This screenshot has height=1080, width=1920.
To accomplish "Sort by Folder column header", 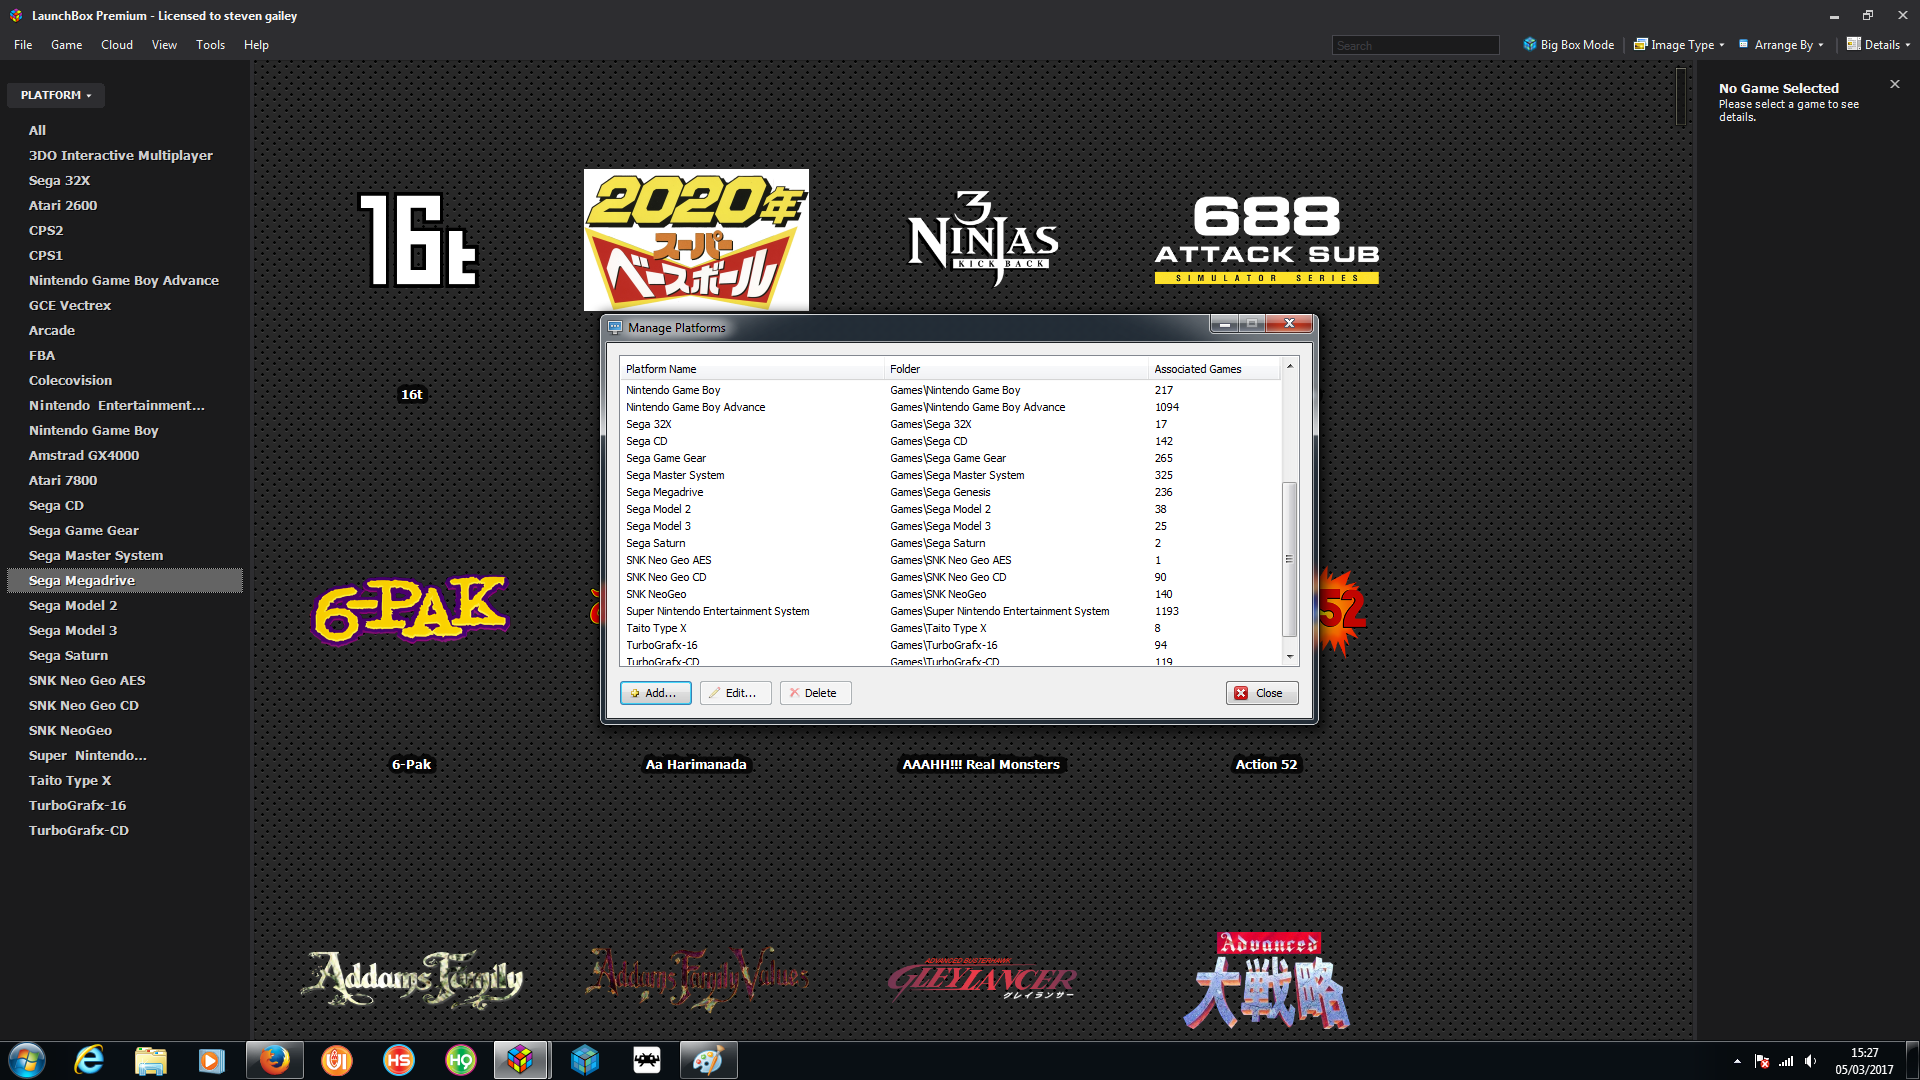I will [x=1016, y=369].
